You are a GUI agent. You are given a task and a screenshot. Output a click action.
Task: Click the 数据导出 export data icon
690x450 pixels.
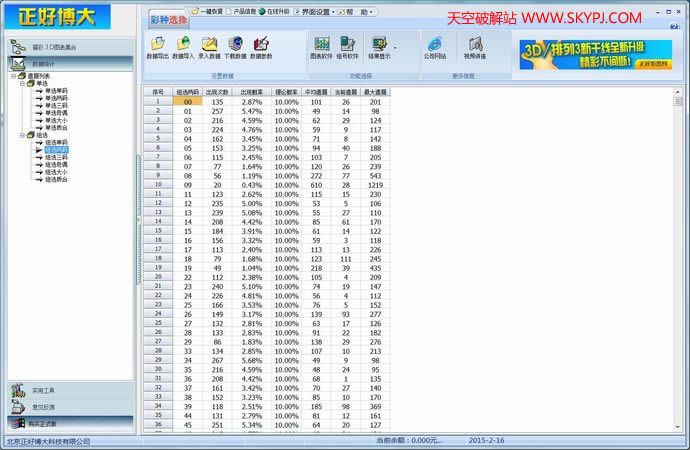pyautogui.click(x=158, y=46)
